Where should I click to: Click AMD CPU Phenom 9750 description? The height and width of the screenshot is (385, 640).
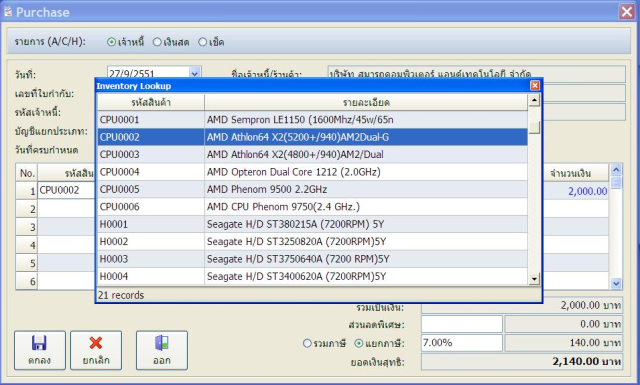pos(283,207)
